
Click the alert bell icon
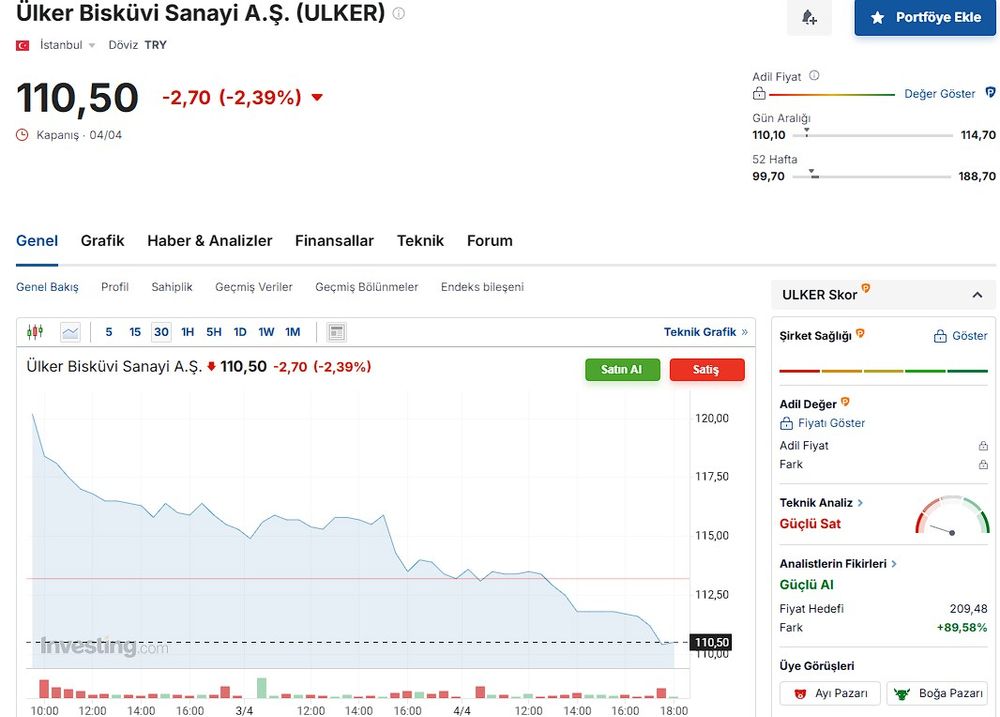click(809, 17)
